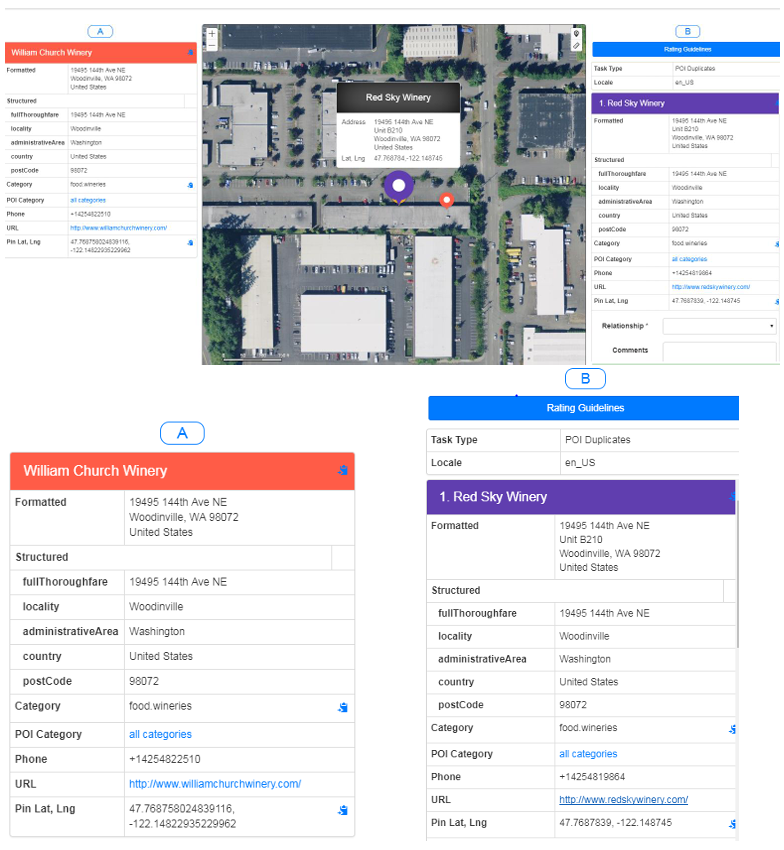
Task: Click the purple circular pin on the map
Action: click(x=399, y=186)
